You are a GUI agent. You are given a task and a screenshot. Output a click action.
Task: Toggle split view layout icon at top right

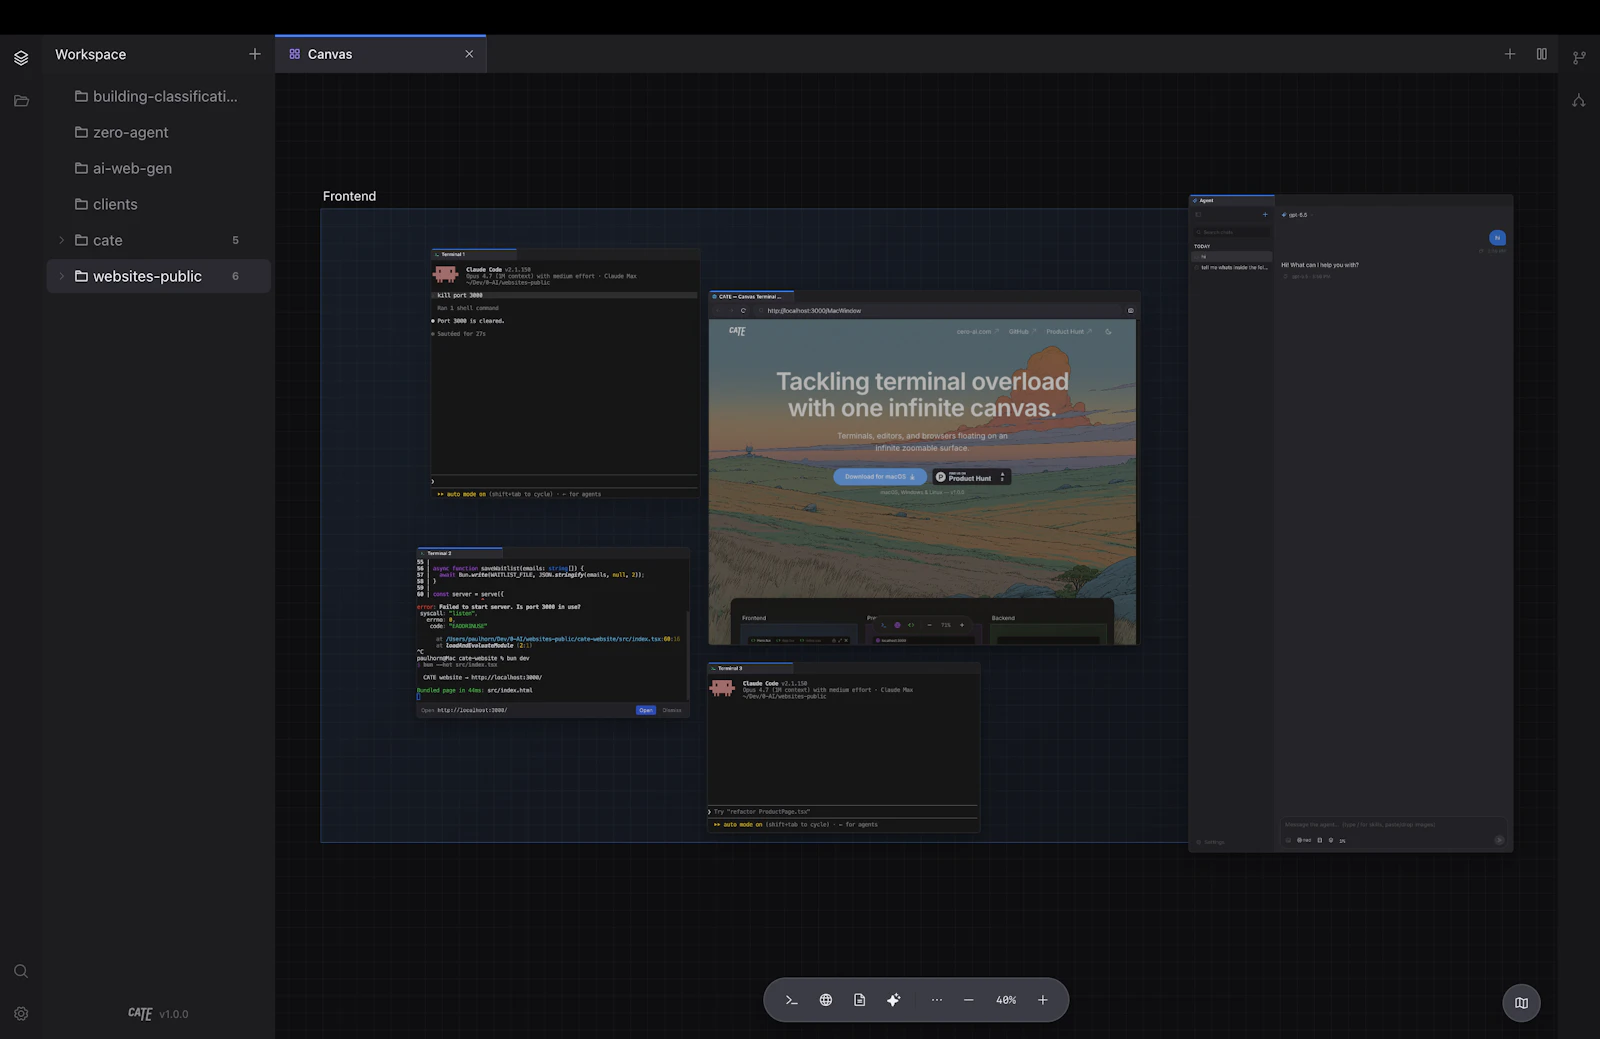click(1542, 54)
